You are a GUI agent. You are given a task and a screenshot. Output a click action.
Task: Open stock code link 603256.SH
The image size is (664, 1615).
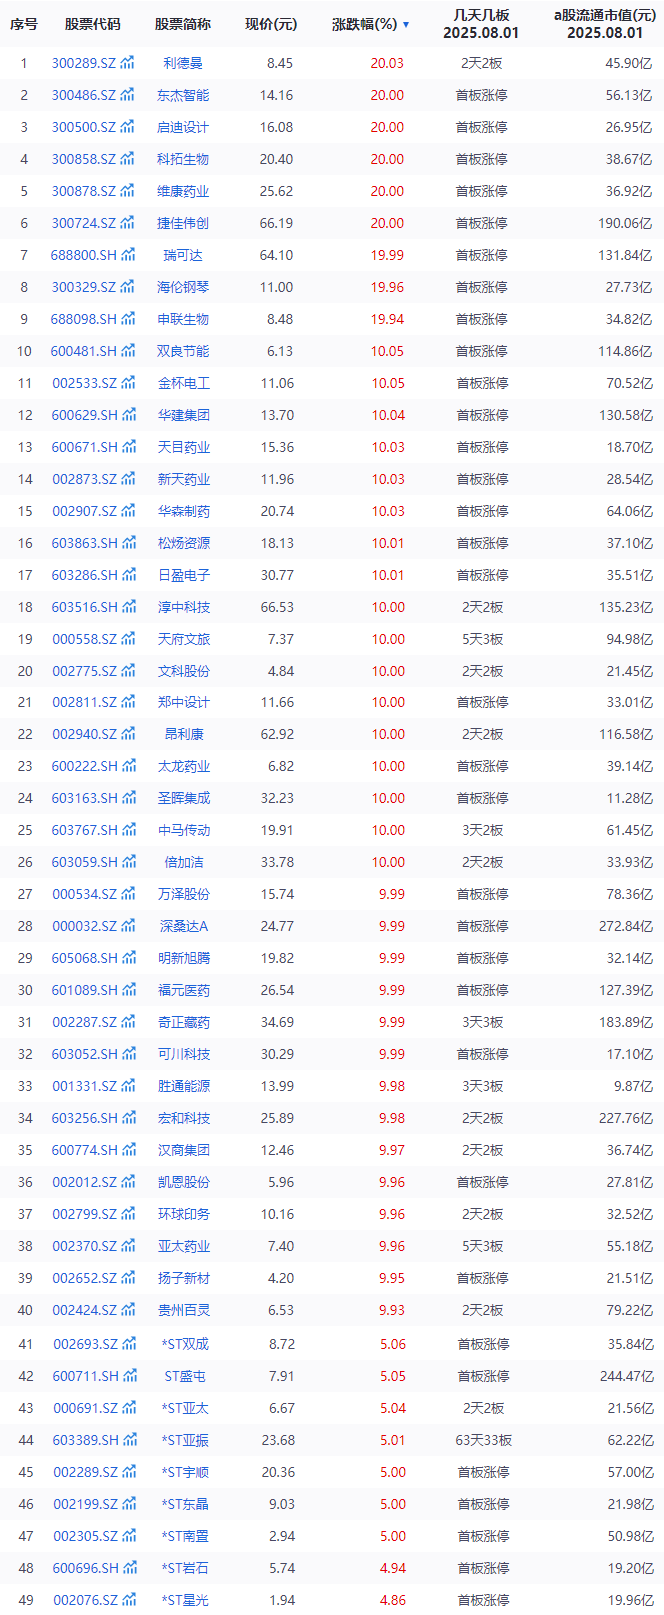tap(84, 1118)
